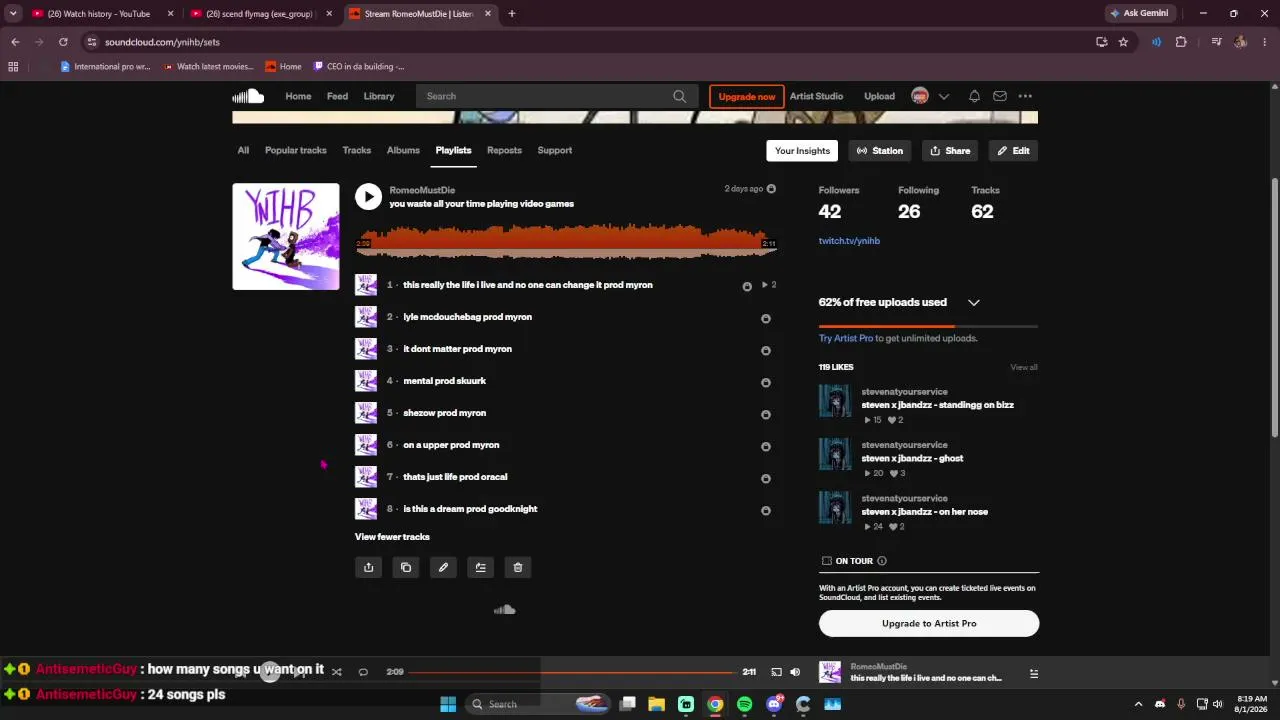Click the pencil edit icon below tracks
Screen dimensions: 1280x720
pyautogui.click(x=443, y=567)
